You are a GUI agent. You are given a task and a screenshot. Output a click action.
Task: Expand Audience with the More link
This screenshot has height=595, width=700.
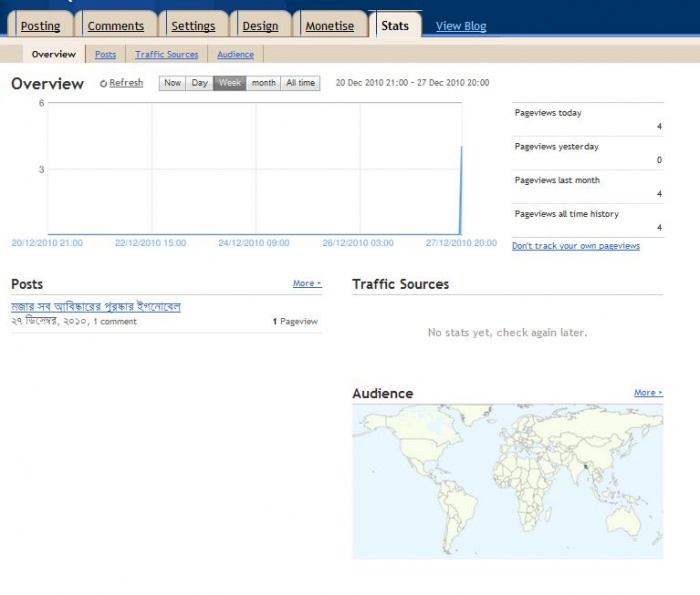[x=647, y=393]
